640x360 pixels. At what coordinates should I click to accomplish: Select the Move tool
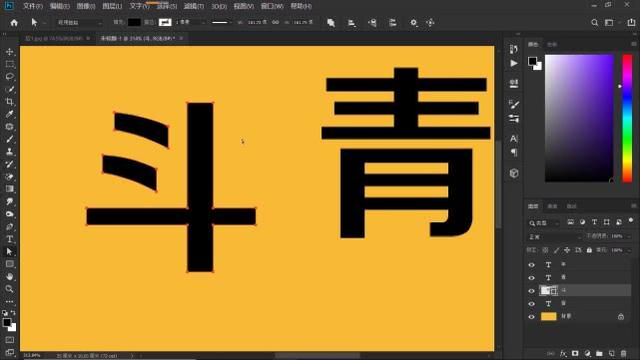(10, 52)
